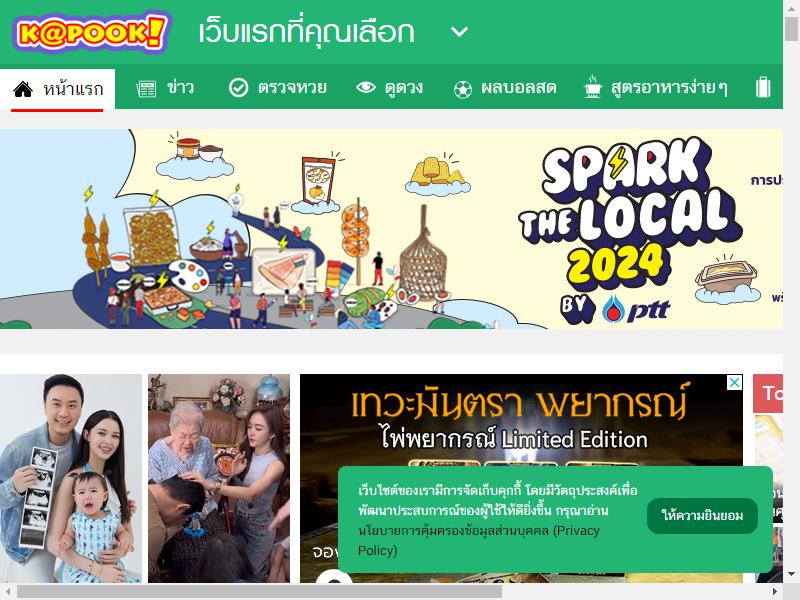This screenshot has height=600, width=800.
Task: Click the horizontal scrollbar right arrow
Action: coord(775,592)
